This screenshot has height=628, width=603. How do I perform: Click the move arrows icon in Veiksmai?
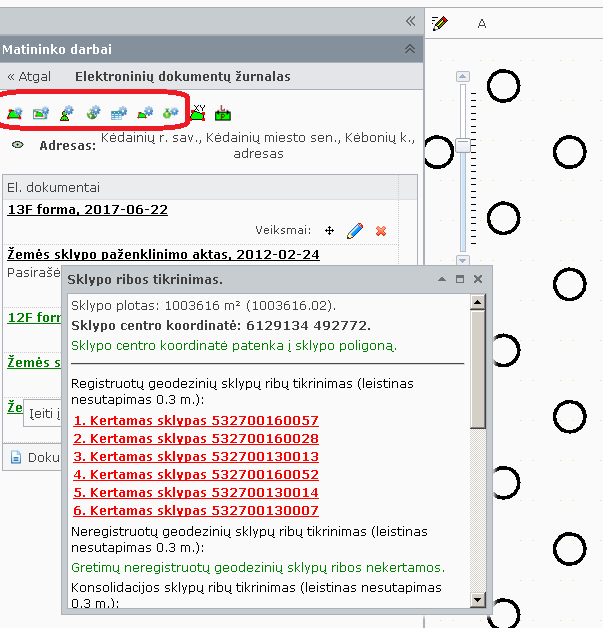click(x=329, y=231)
